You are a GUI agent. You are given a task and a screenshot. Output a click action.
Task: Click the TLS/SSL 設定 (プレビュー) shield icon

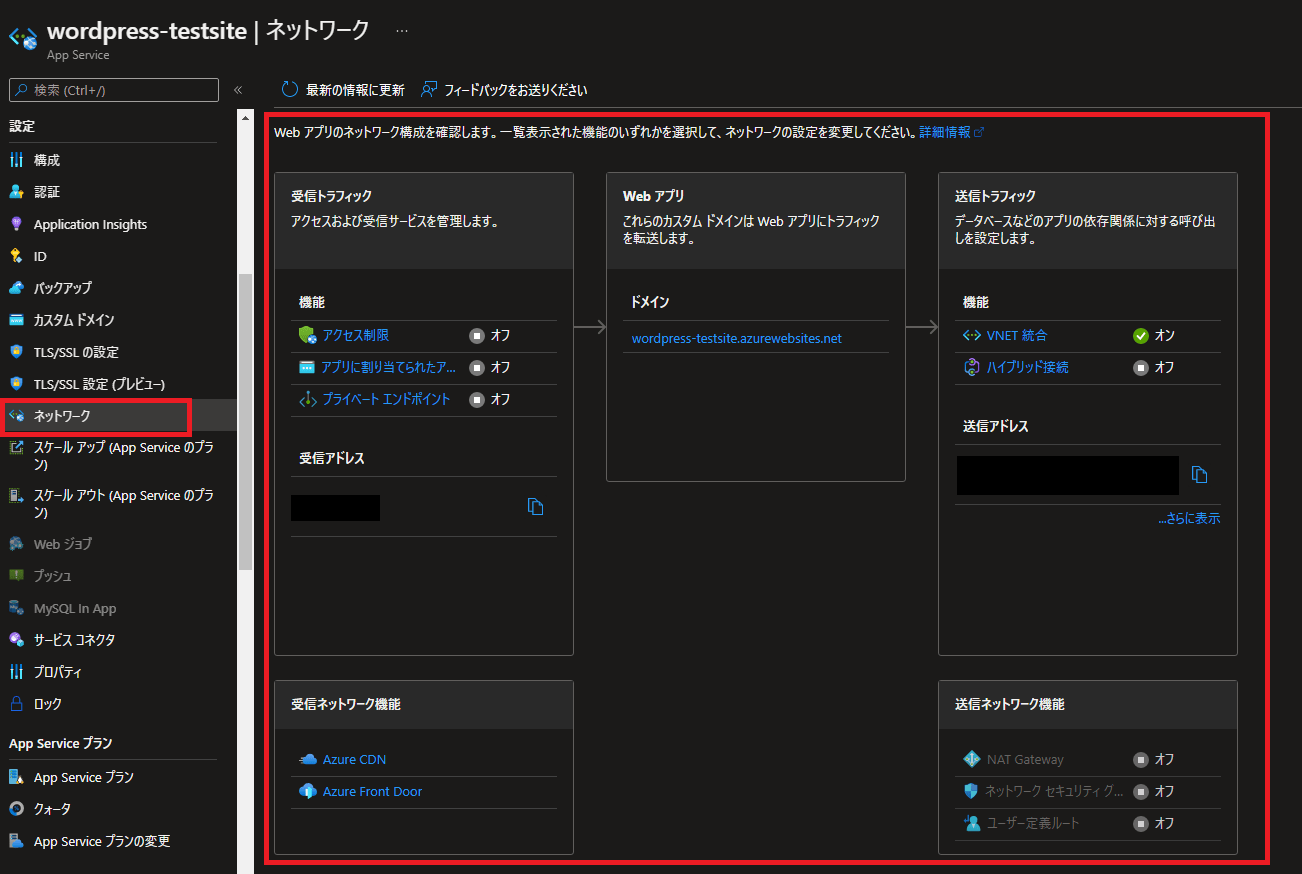click(x=16, y=384)
